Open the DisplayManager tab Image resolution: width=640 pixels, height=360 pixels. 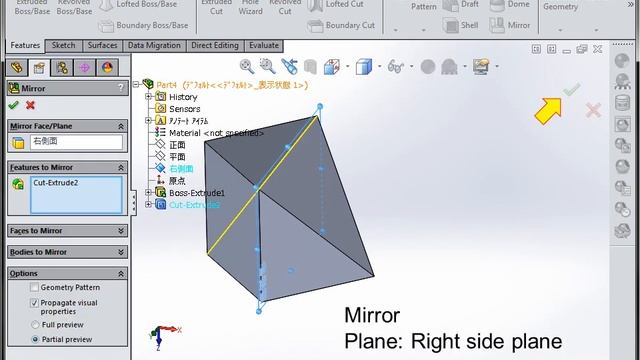[x=107, y=67]
